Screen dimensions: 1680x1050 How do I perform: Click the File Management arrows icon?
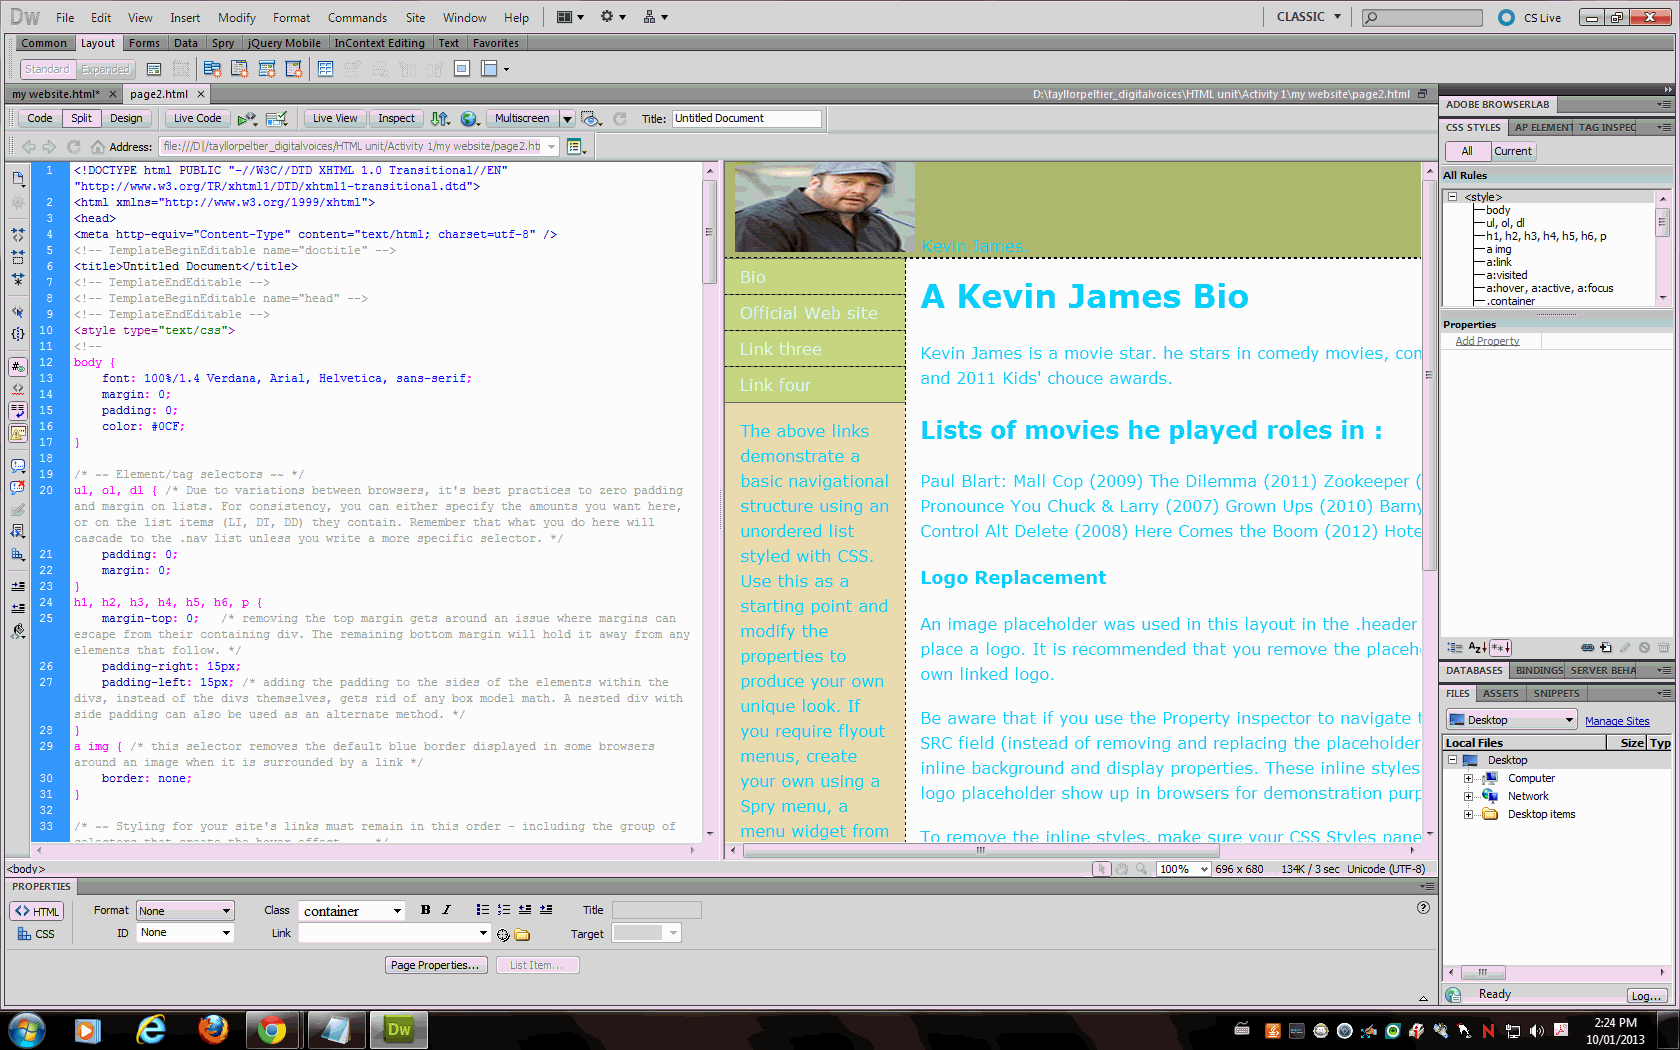click(440, 118)
